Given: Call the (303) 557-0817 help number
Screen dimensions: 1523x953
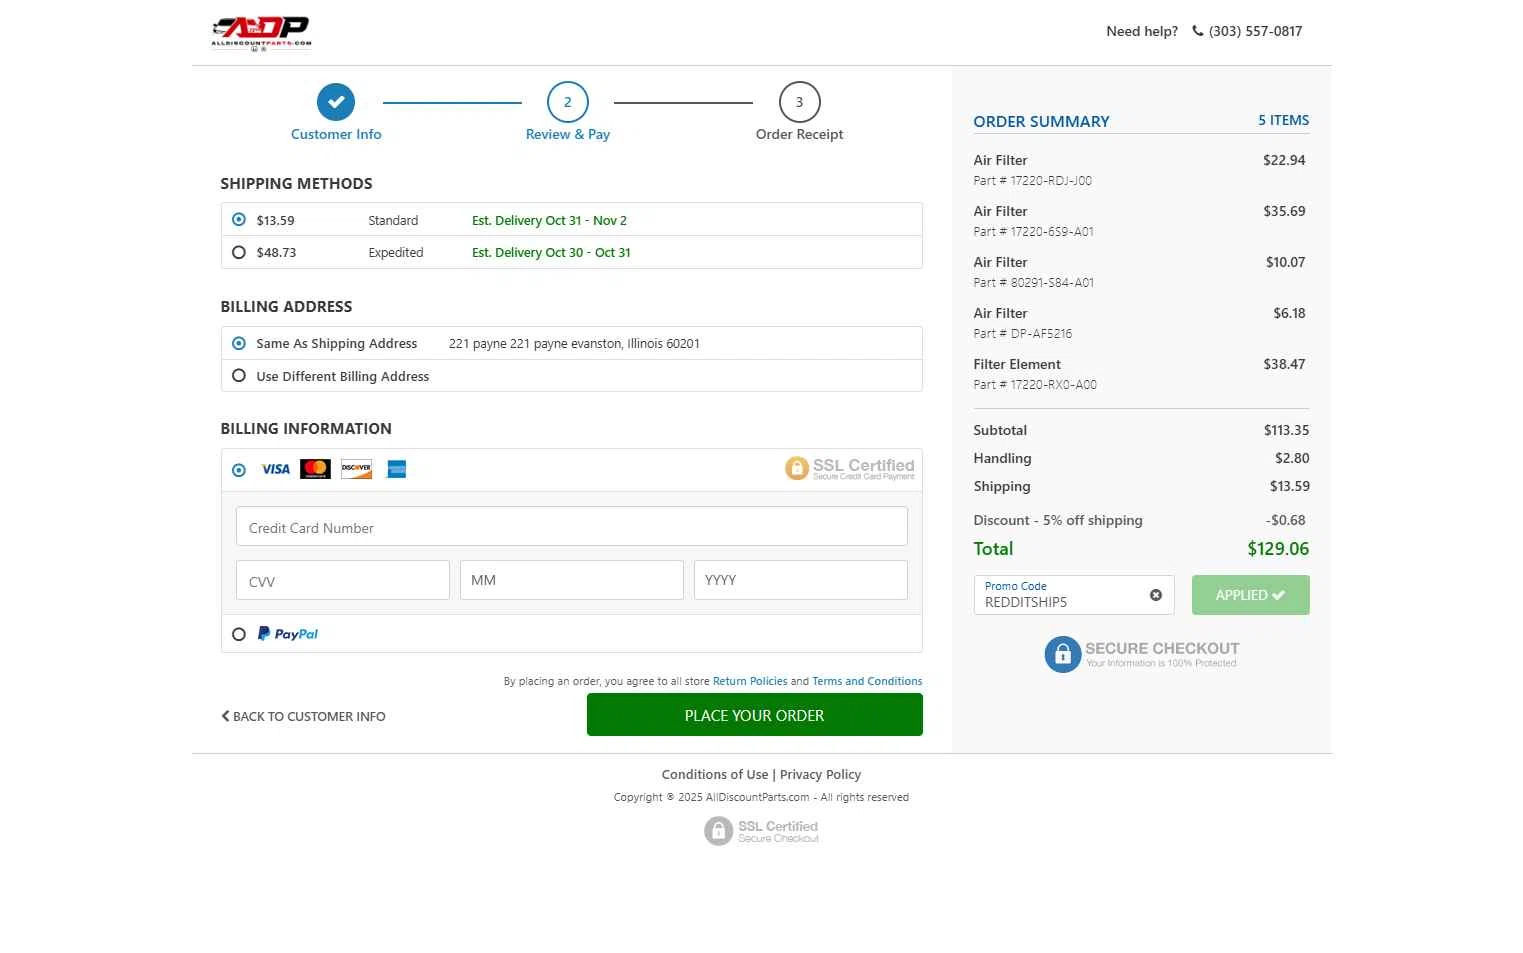Looking at the screenshot, I should point(1255,31).
